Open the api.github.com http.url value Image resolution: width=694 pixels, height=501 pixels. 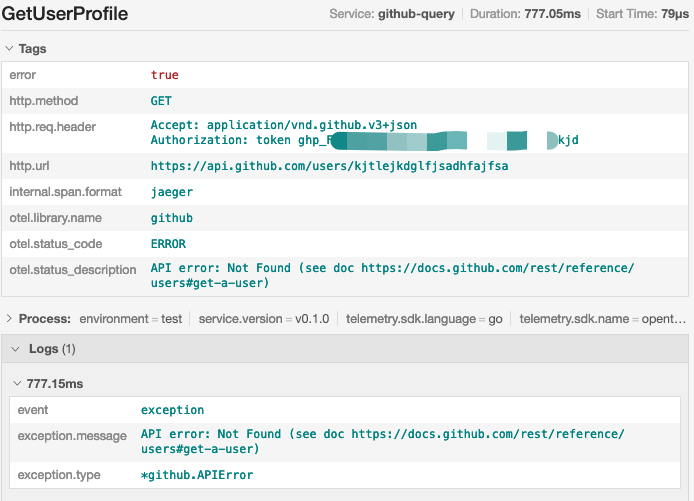[x=329, y=166]
